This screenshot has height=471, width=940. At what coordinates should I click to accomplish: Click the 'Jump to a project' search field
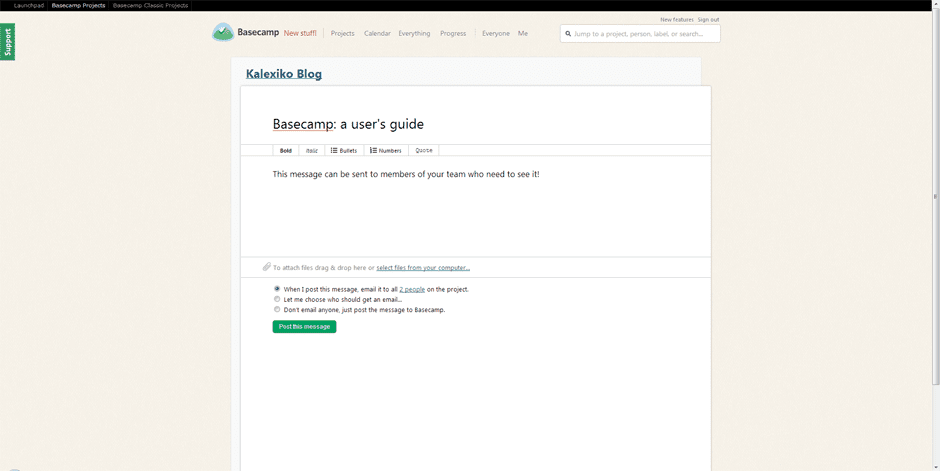[x=643, y=34]
